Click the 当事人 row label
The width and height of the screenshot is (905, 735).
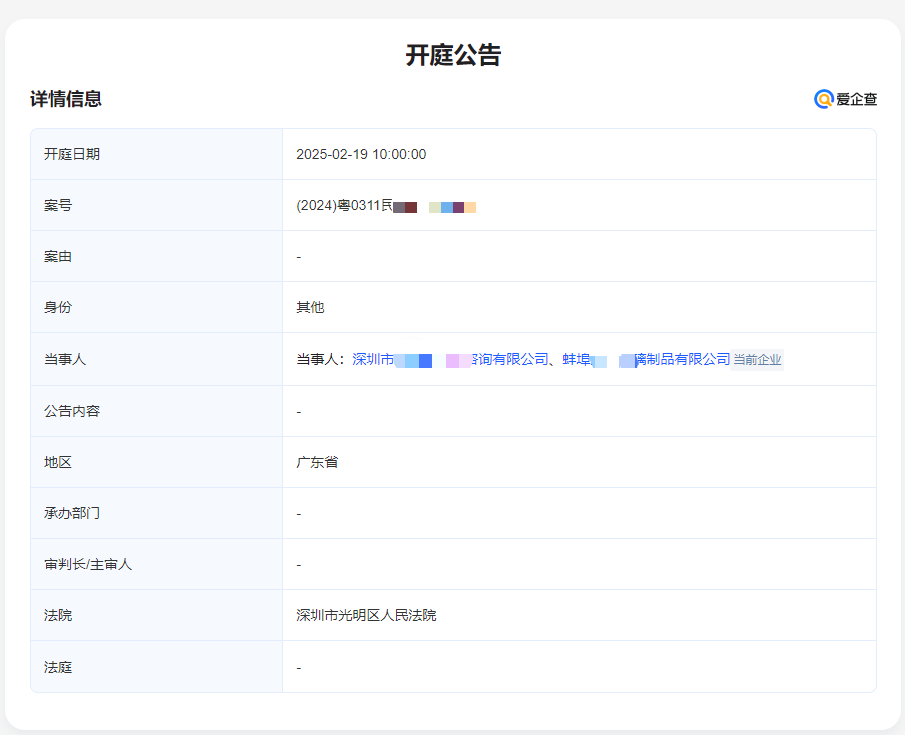pos(65,359)
